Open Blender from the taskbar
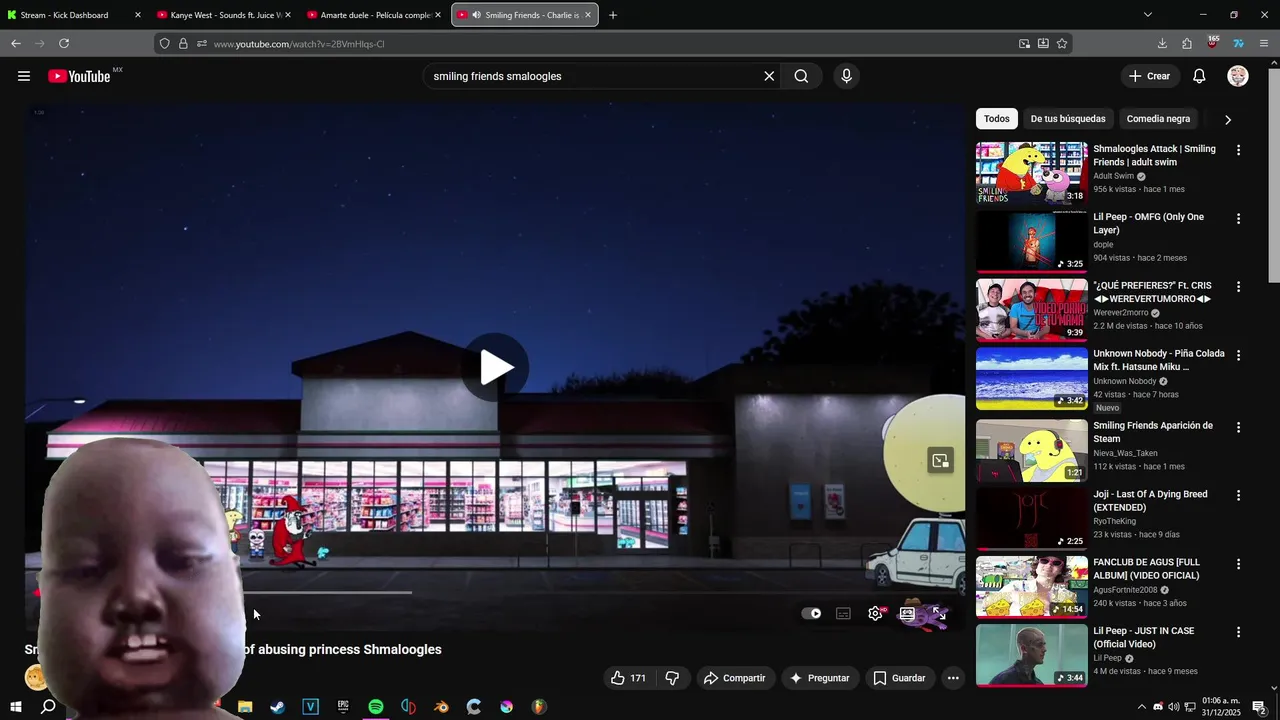The width and height of the screenshot is (1280, 720). [x=441, y=707]
